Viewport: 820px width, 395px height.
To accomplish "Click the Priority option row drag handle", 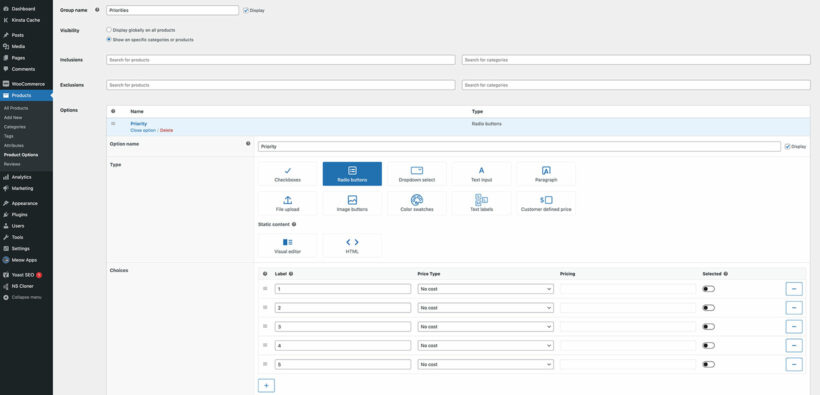I will (113, 123).
